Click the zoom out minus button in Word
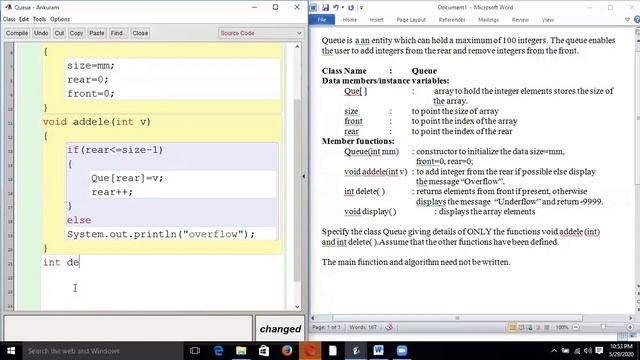This screenshot has height=360, width=640. pos(576,327)
